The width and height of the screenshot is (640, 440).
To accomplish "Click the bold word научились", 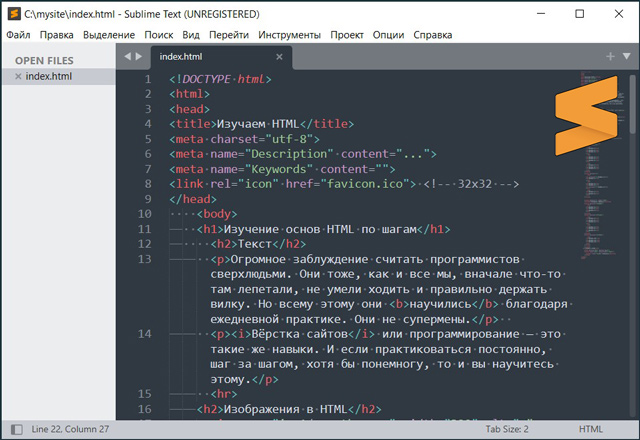I will 440,304.
